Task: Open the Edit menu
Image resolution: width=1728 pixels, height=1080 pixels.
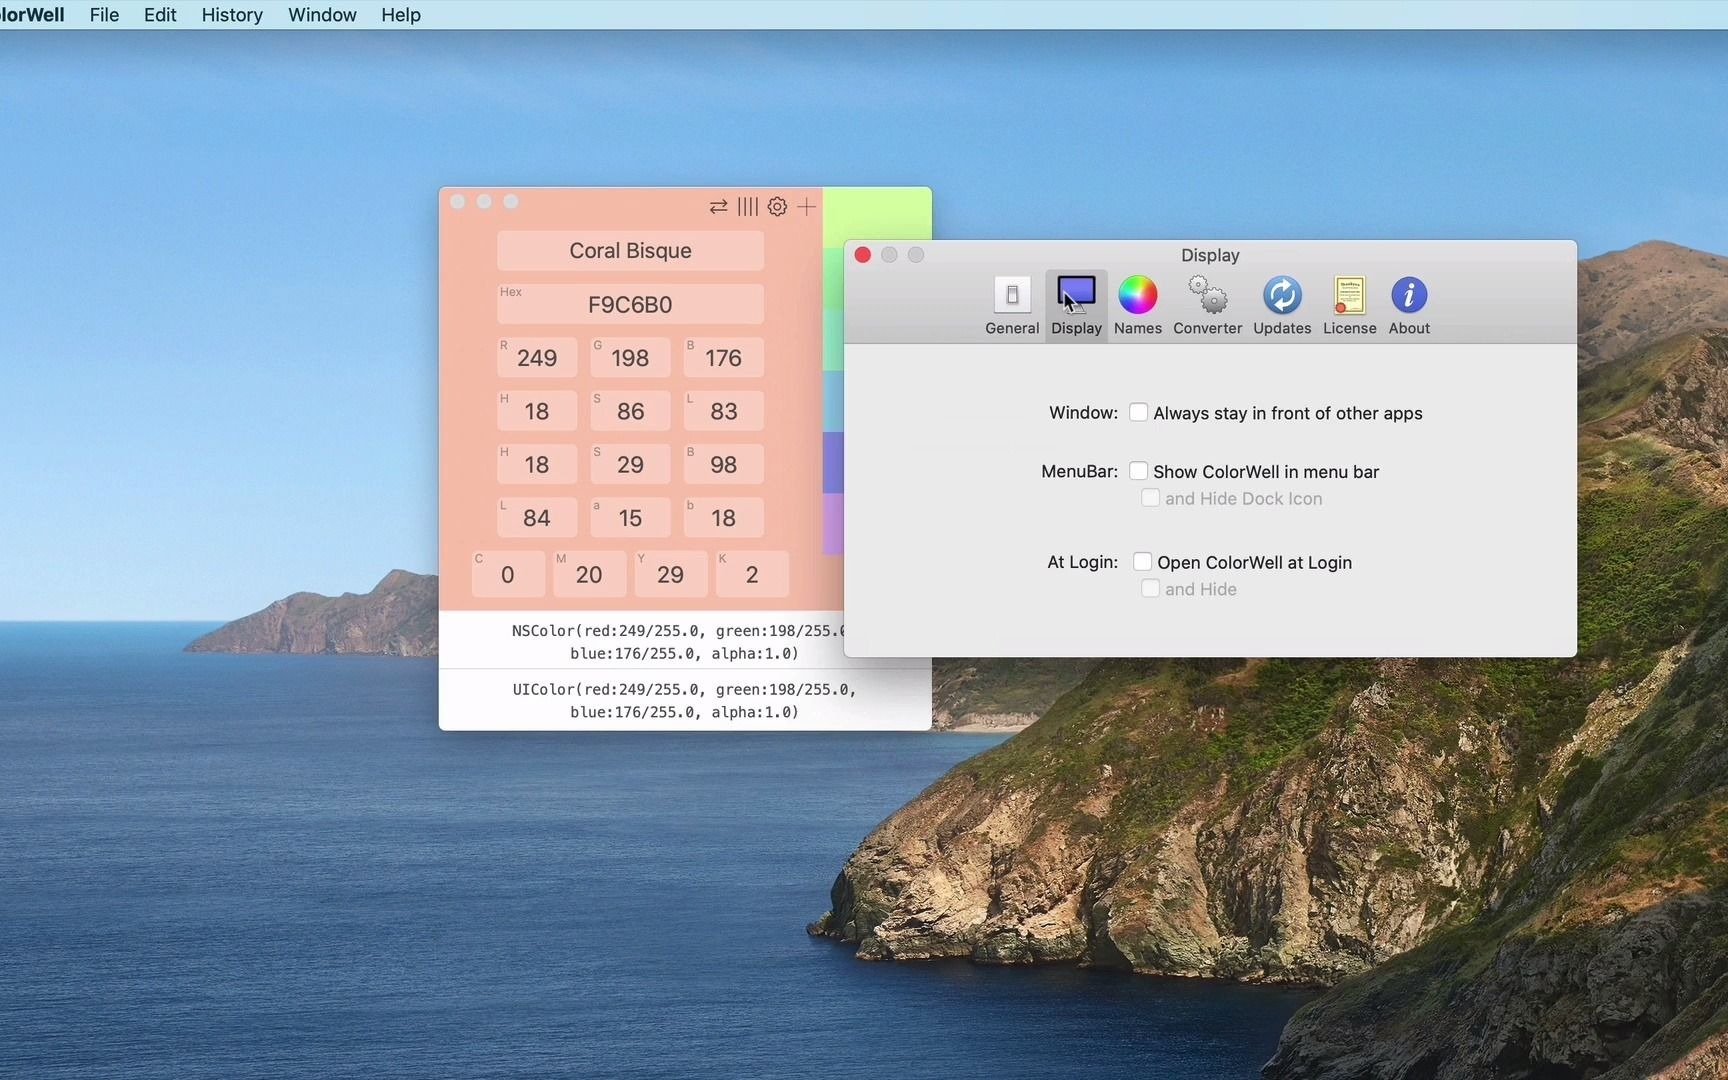Action: [160, 15]
